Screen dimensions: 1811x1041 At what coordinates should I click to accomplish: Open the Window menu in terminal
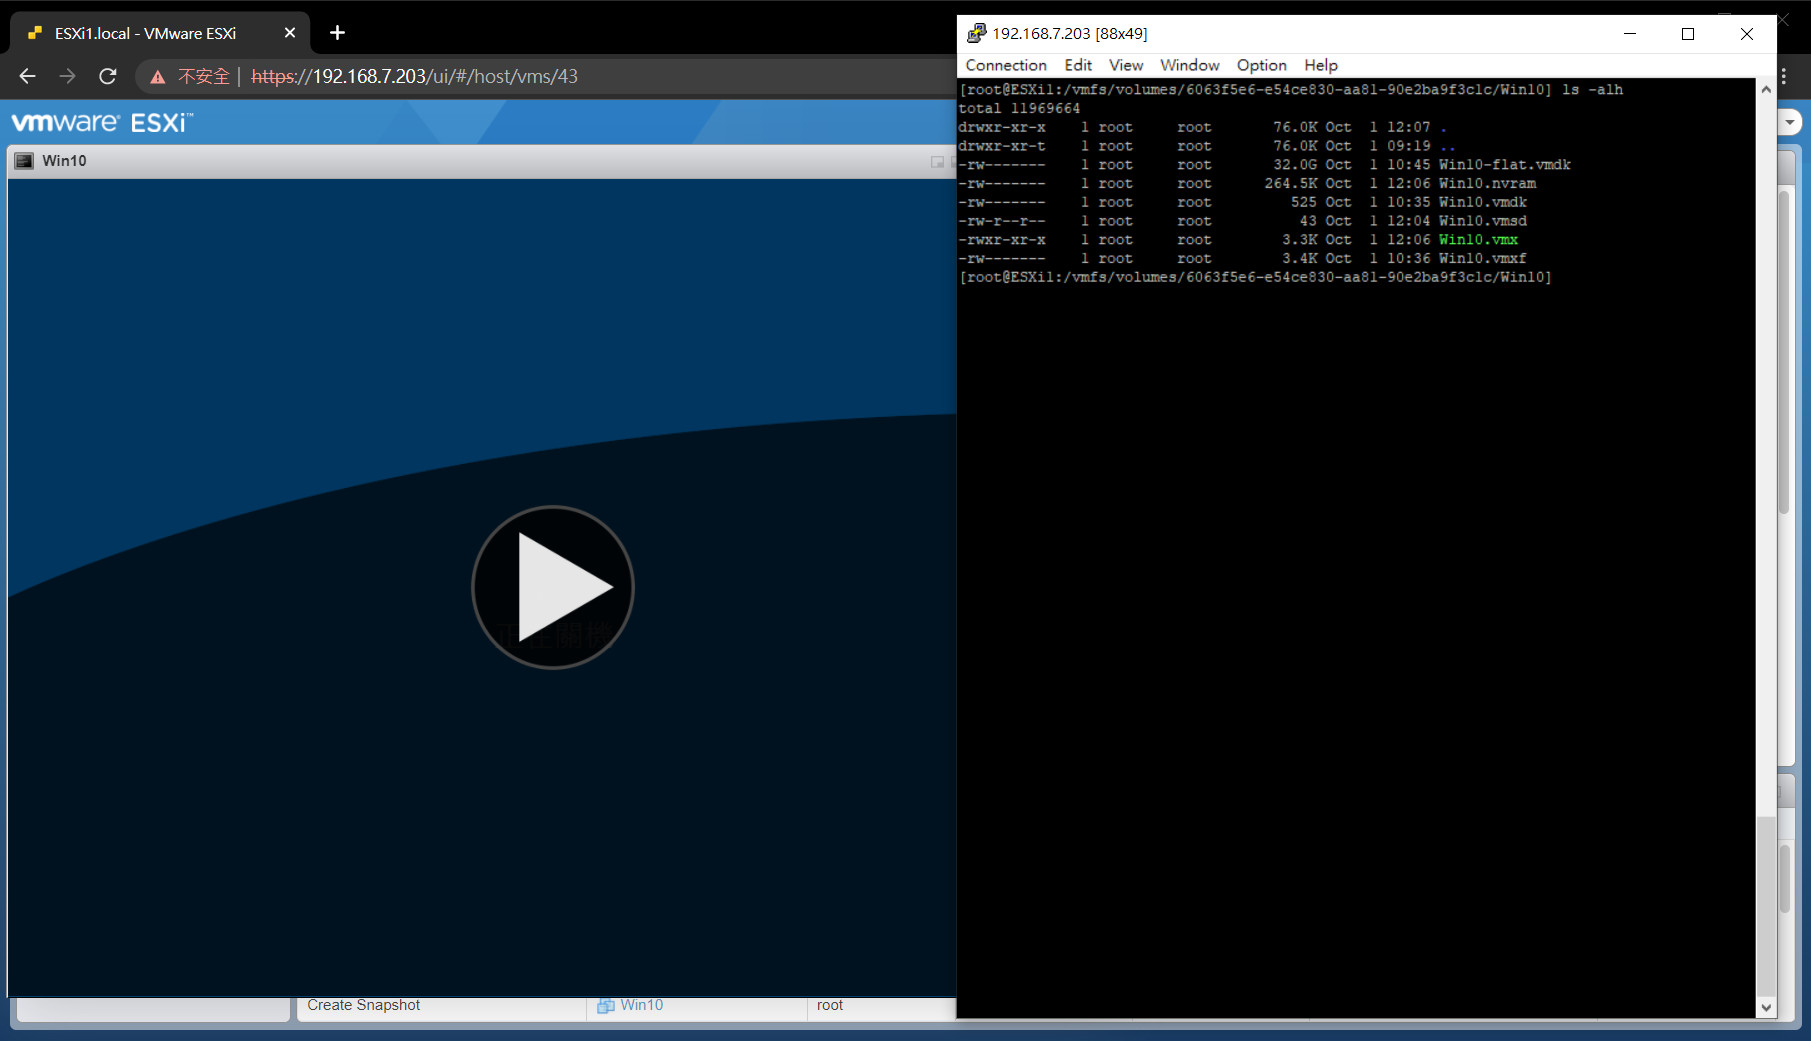pyautogui.click(x=1189, y=65)
